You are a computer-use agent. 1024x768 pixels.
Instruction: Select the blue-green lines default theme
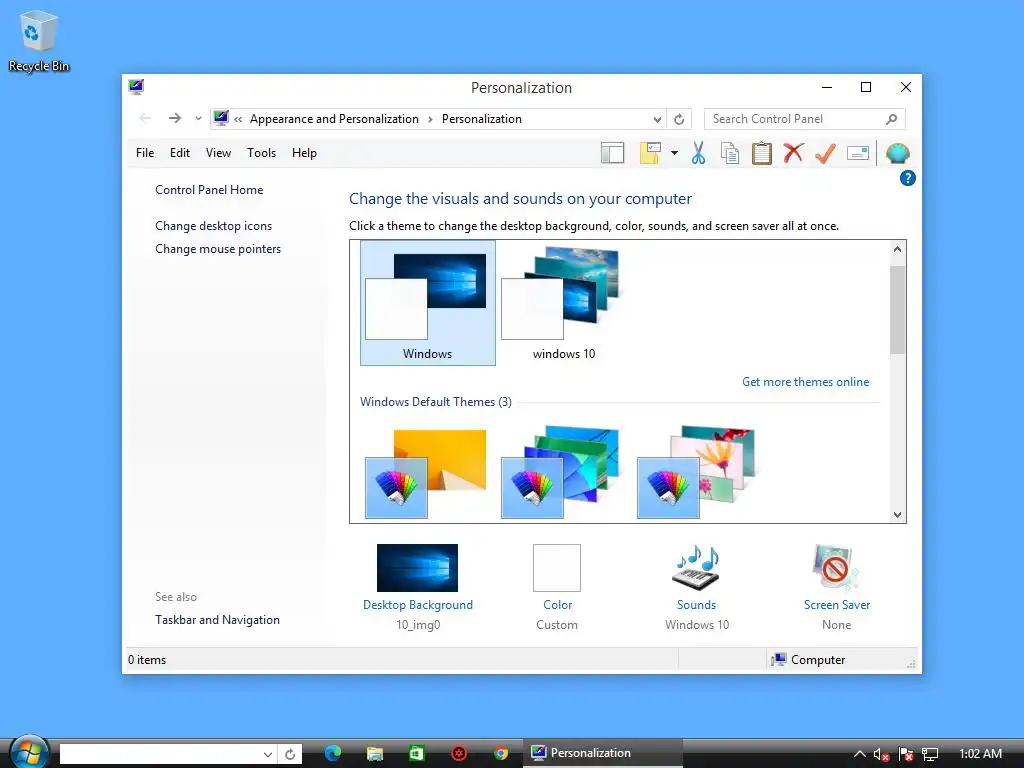(x=560, y=472)
